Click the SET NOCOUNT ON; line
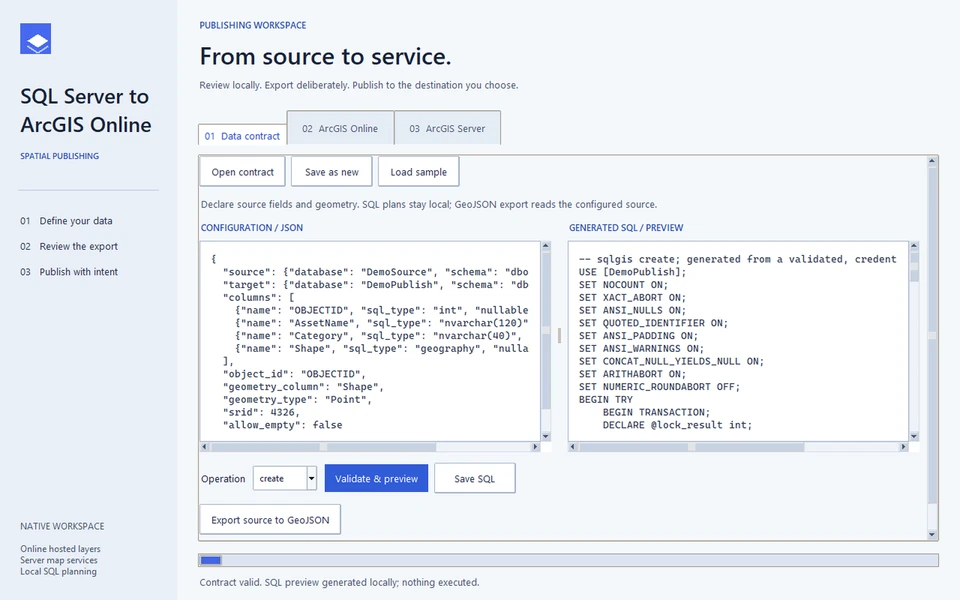 pos(623,285)
